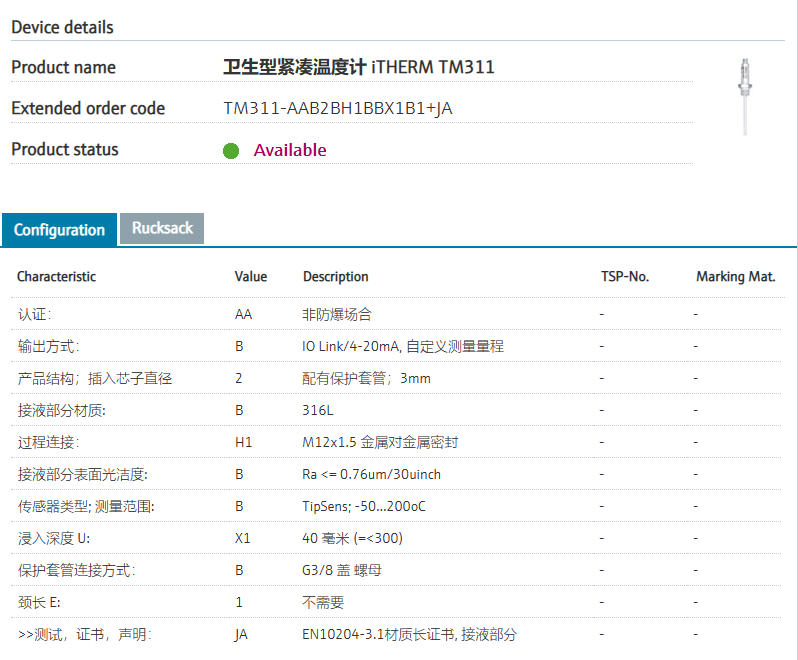Select the Configuration tab
Screen dimensions: 798x660
coord(59,230)
